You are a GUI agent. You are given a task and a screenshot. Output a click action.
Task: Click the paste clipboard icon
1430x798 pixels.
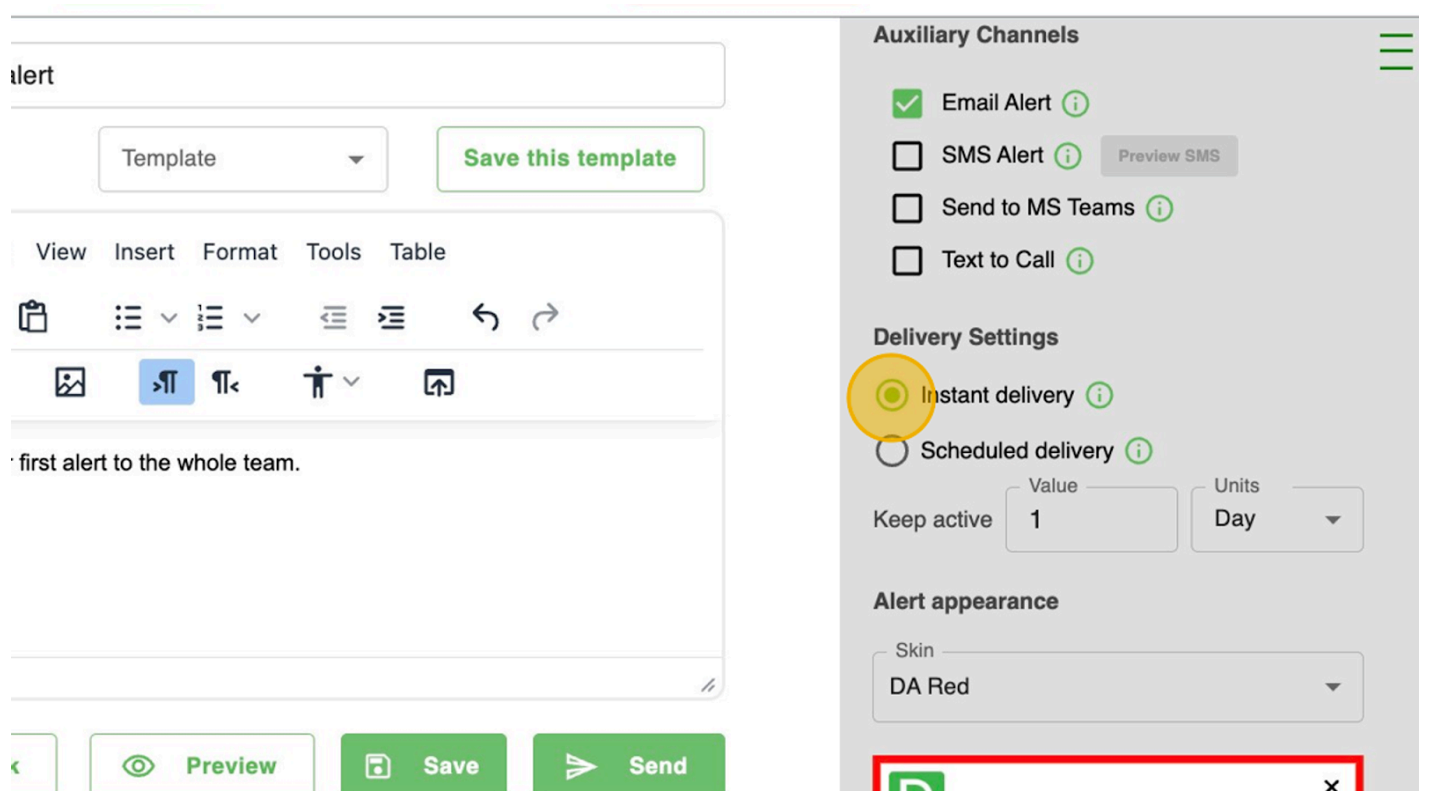(x=33, y=317)
